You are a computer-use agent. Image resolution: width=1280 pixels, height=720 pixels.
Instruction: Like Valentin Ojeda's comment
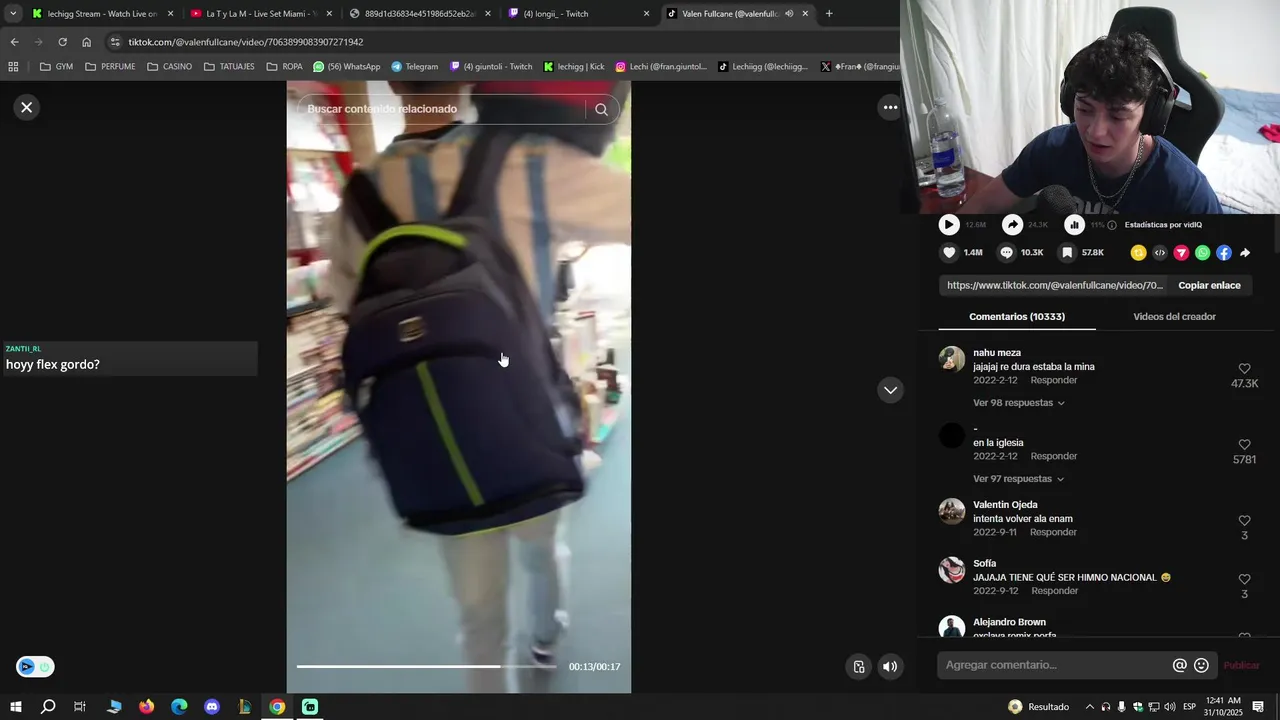[1244, 521]
